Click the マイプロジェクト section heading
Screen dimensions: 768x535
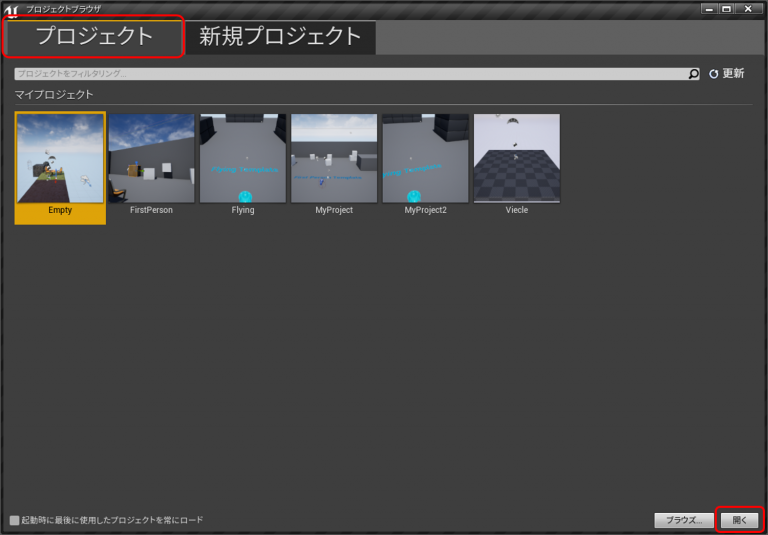54,94
